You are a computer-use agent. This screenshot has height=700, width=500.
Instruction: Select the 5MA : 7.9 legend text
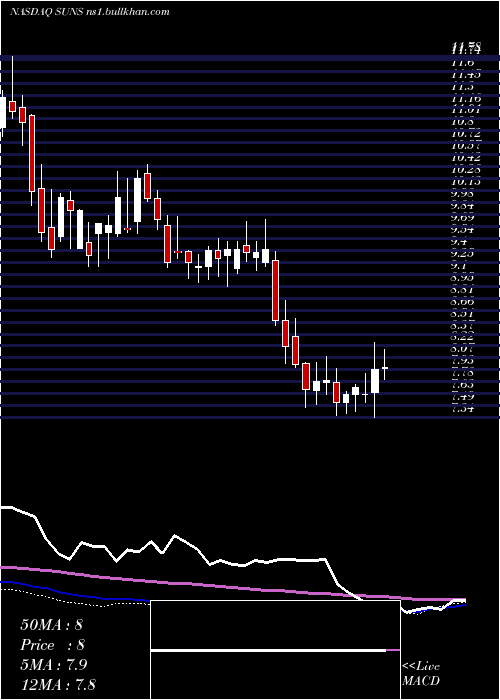[54, 665]
